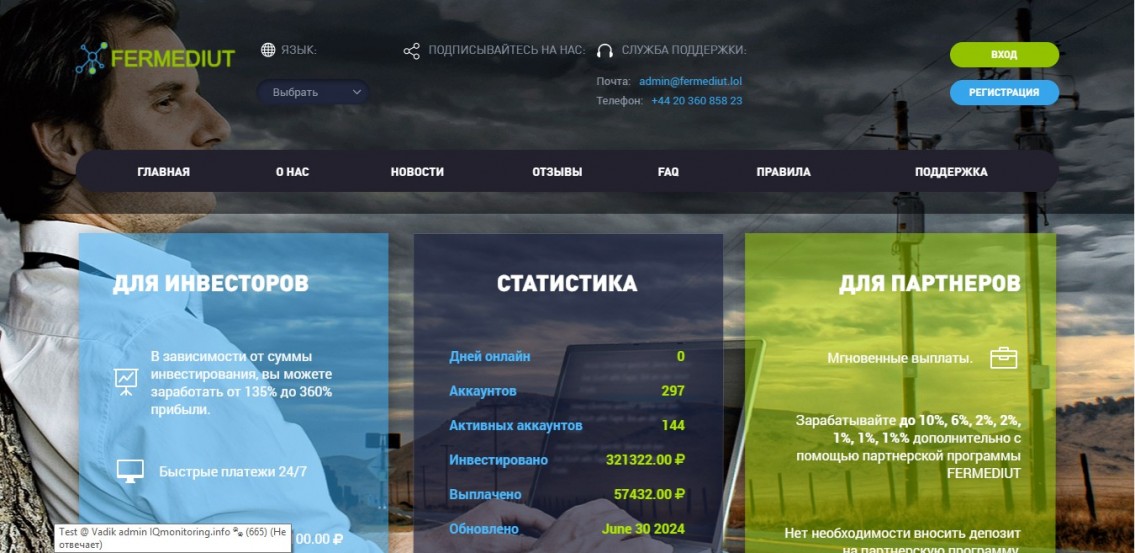Click the presentation chart icon for investors
1135x553 pixels.
coord(126,380)
